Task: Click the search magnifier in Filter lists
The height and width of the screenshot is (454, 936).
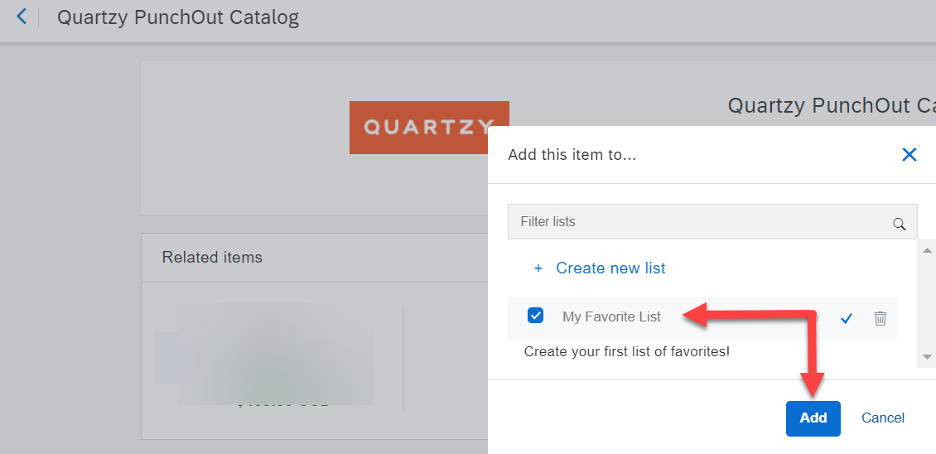Action: click(x=898, y=224)
